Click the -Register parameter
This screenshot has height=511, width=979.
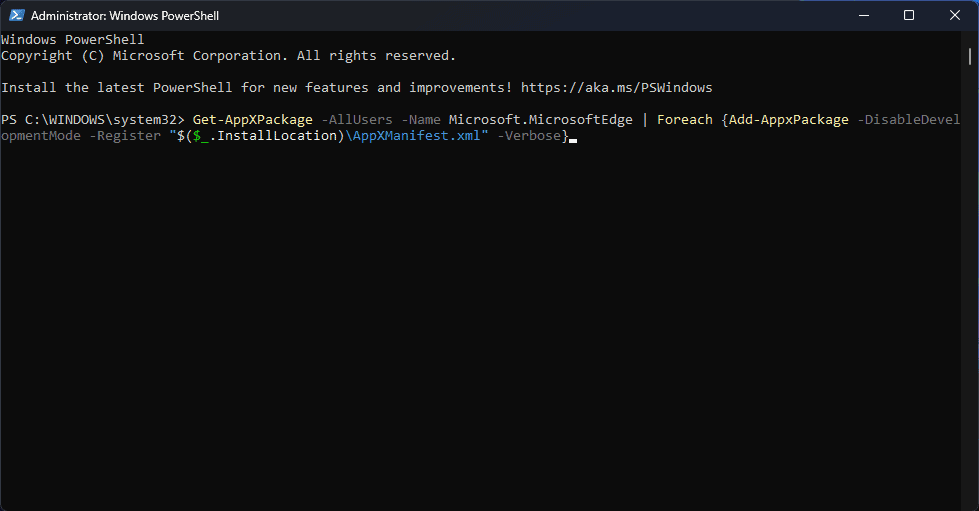pyautogui.click(x=124, y=136)
